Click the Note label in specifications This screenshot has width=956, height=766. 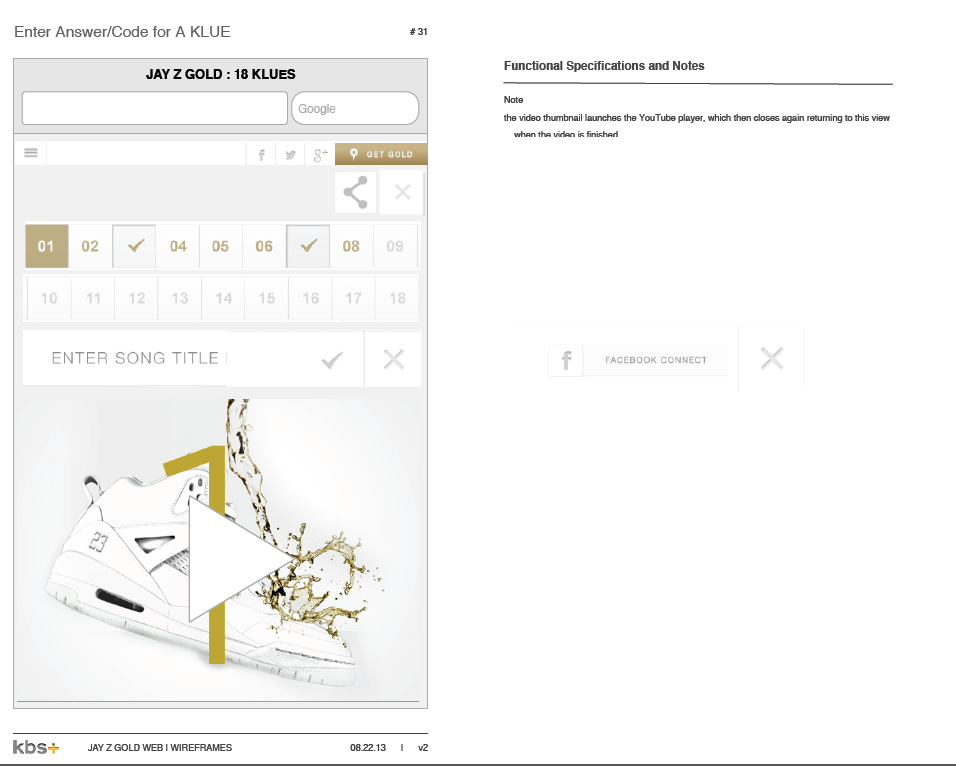coord(513,99)
